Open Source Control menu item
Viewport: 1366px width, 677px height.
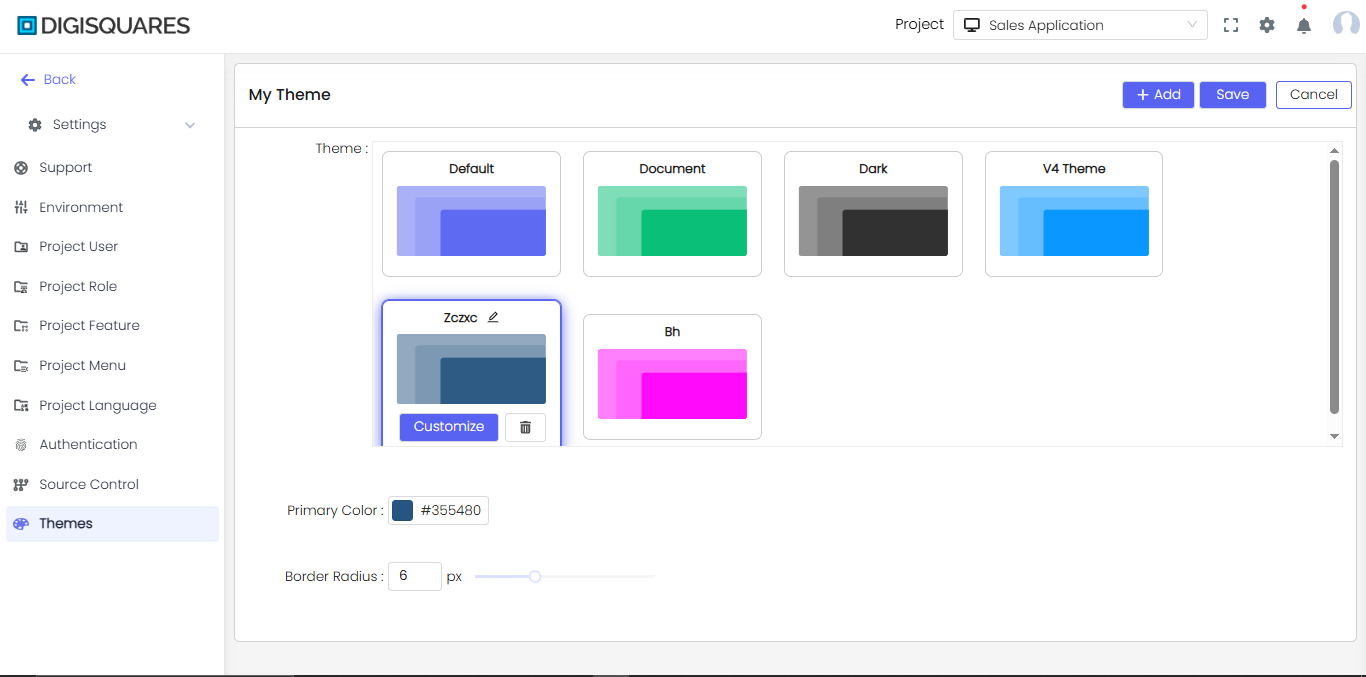pyautogui.click(x=112, y=485)
